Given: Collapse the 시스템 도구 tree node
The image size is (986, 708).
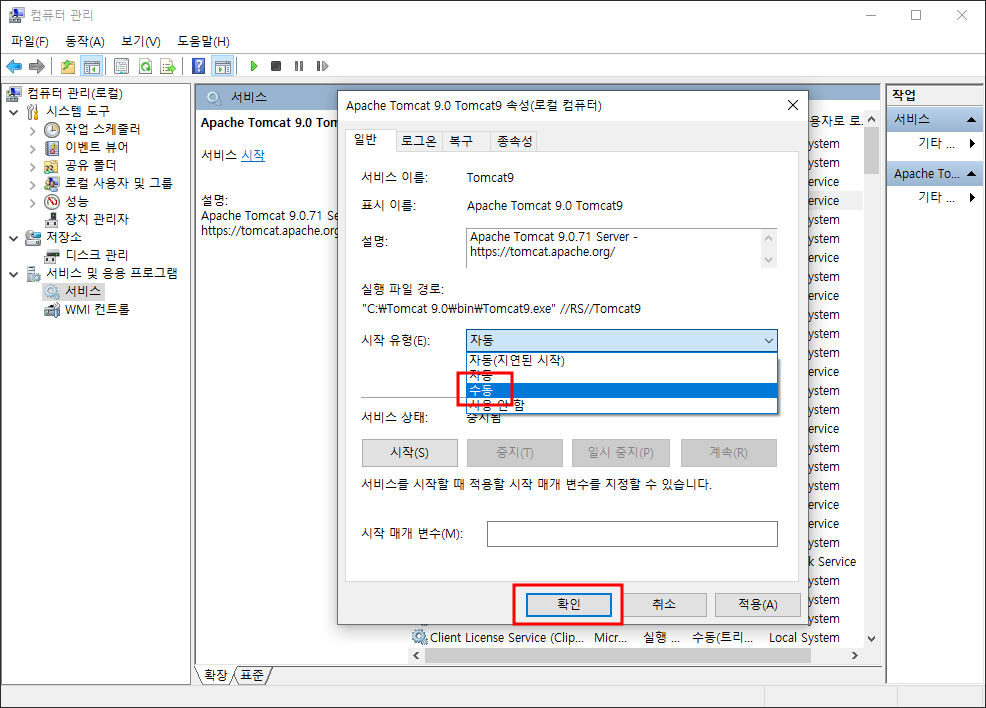Looking at the screenshot, I should (14, 113).
